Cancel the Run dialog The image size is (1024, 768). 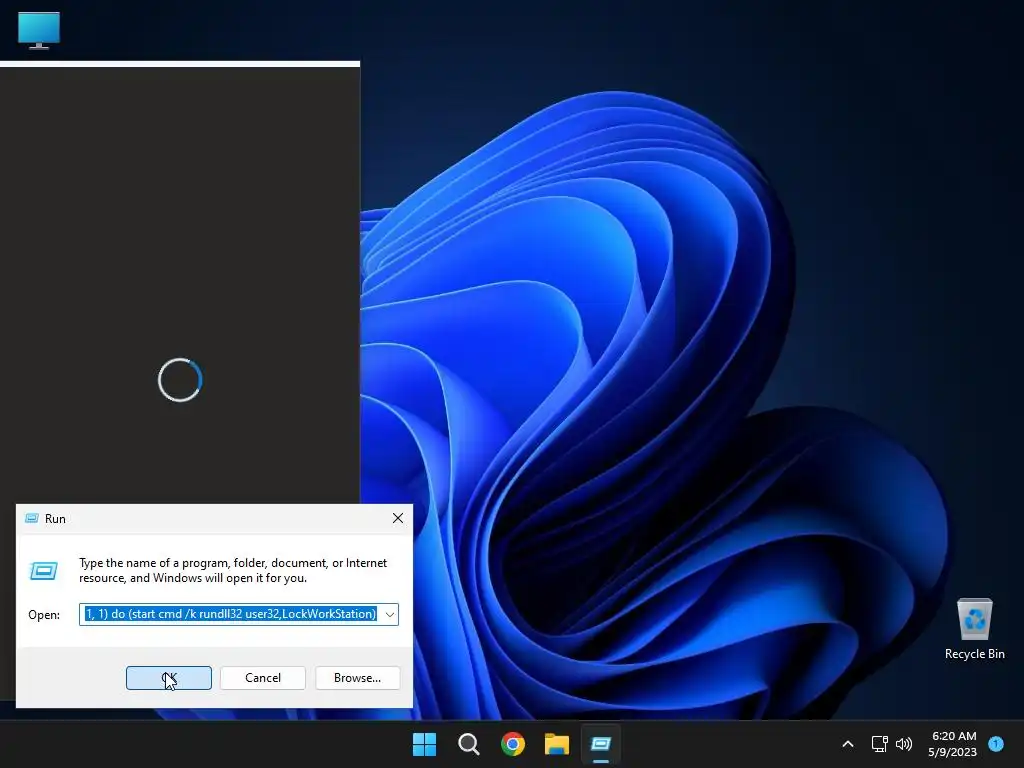click(263, 678)
